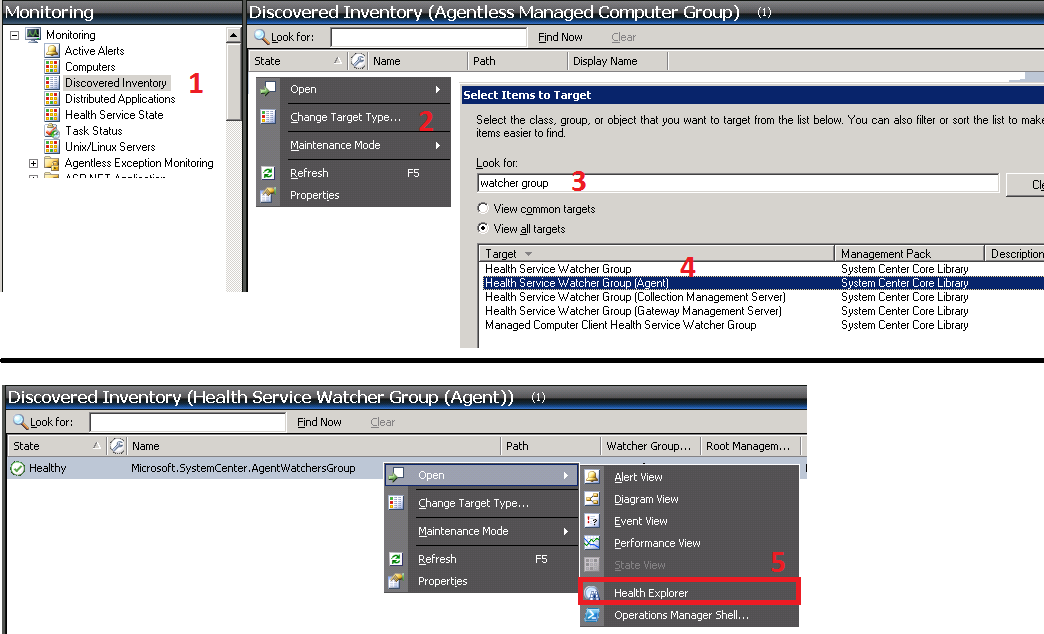The image size is (1044, 634).
Task: Click the Unix/Linux Servers grid icon
Action: click(x=52, y=147)
